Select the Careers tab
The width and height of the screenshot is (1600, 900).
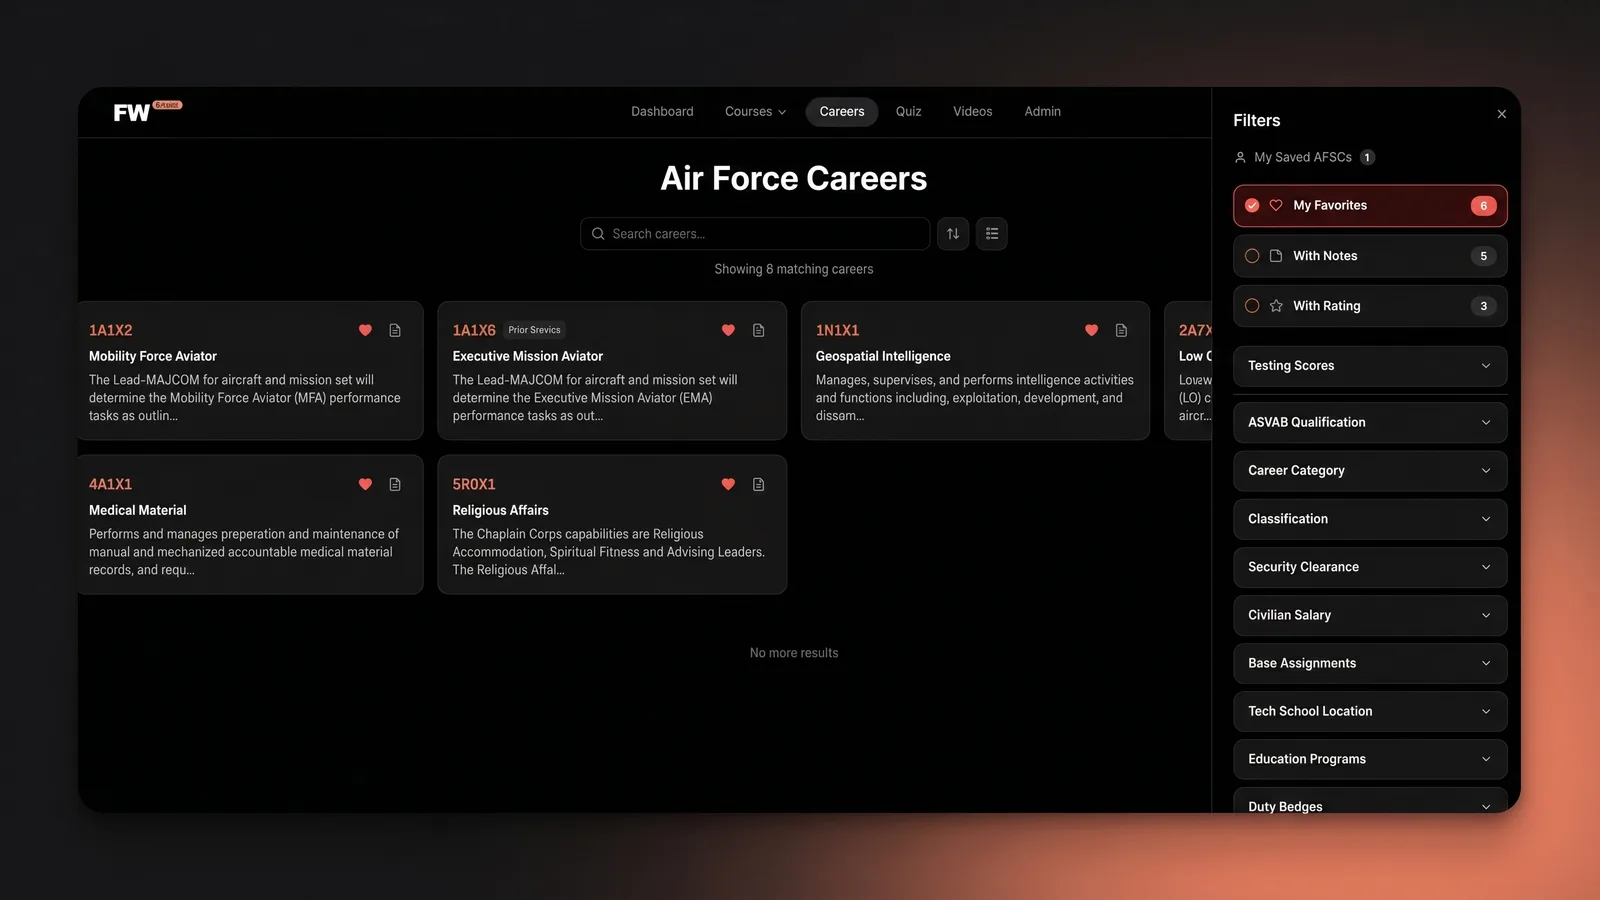[842, 111]
